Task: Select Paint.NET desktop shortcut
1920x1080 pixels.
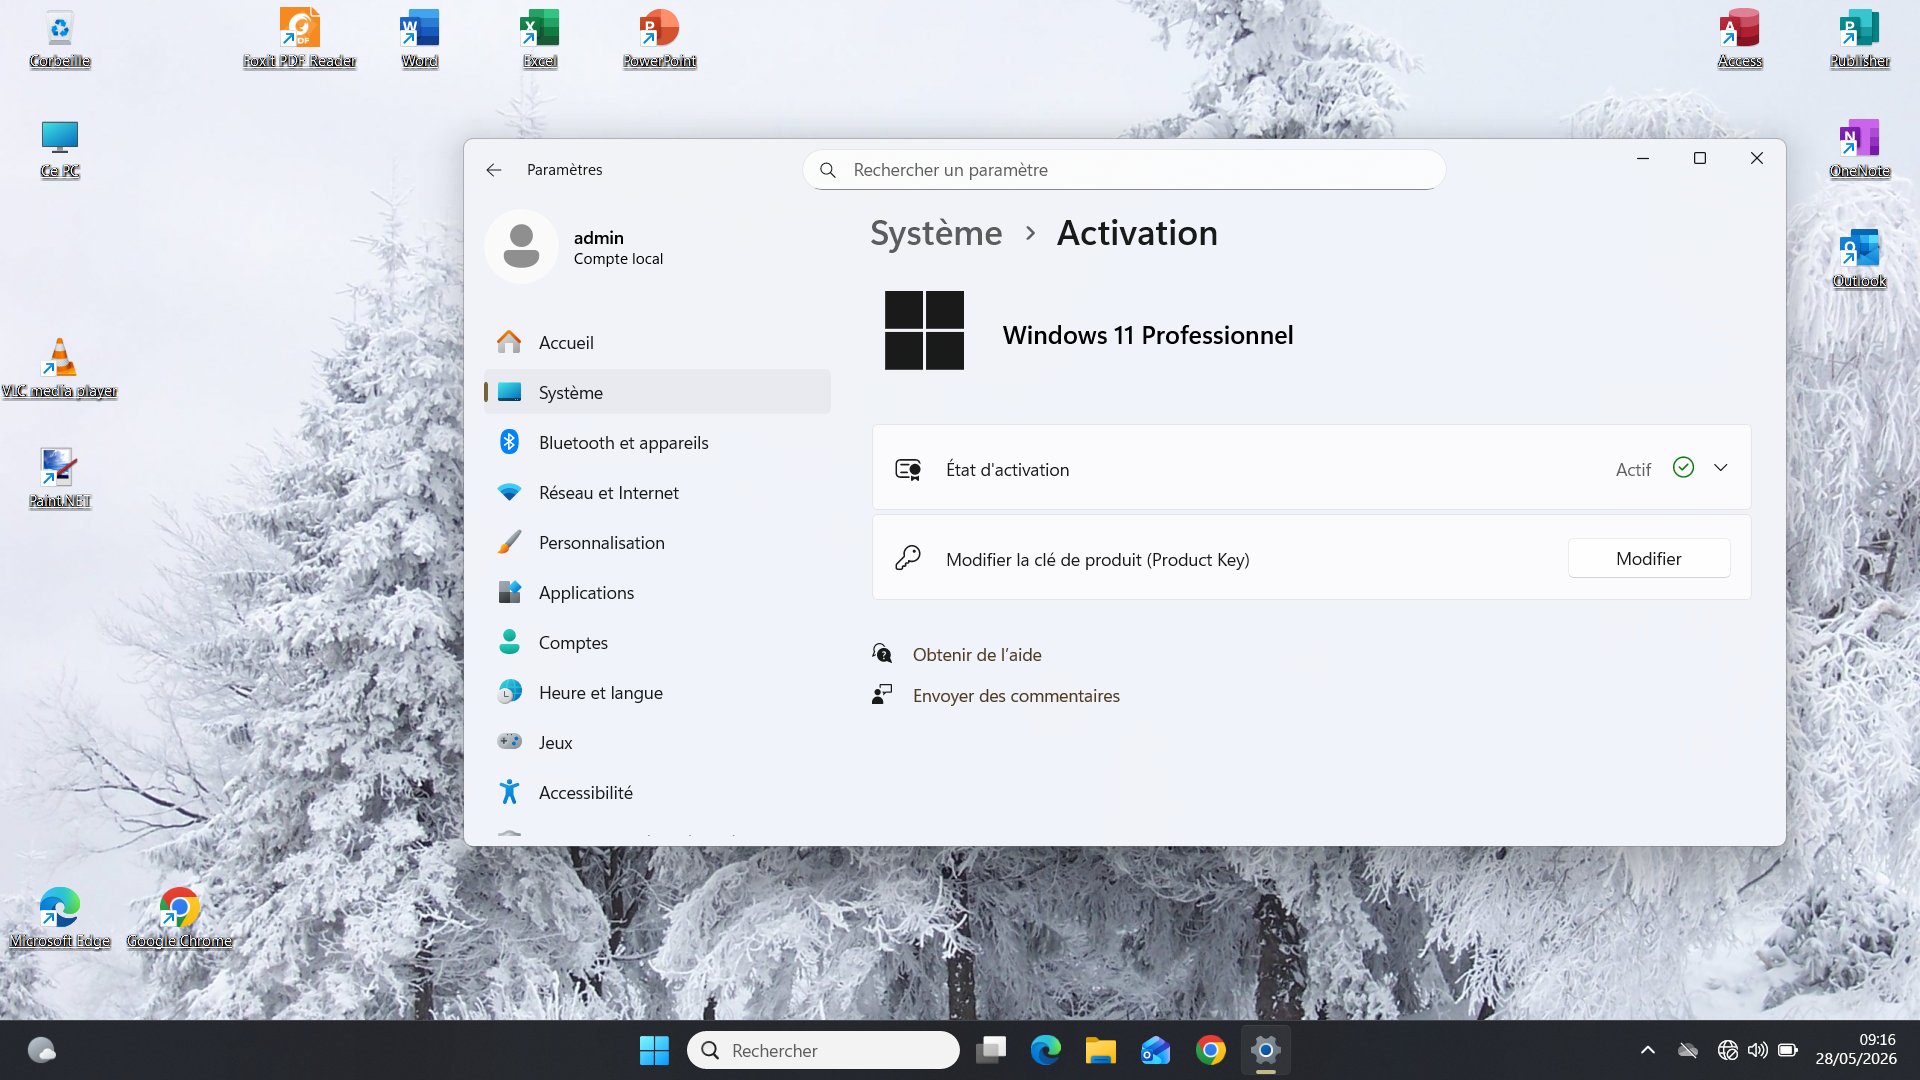Action: click(x=60, y=480)
